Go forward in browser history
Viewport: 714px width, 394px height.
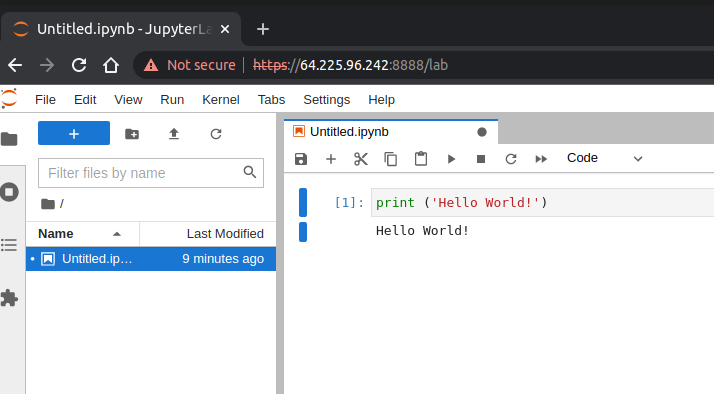pyautogui.click(x=47, y=65)
